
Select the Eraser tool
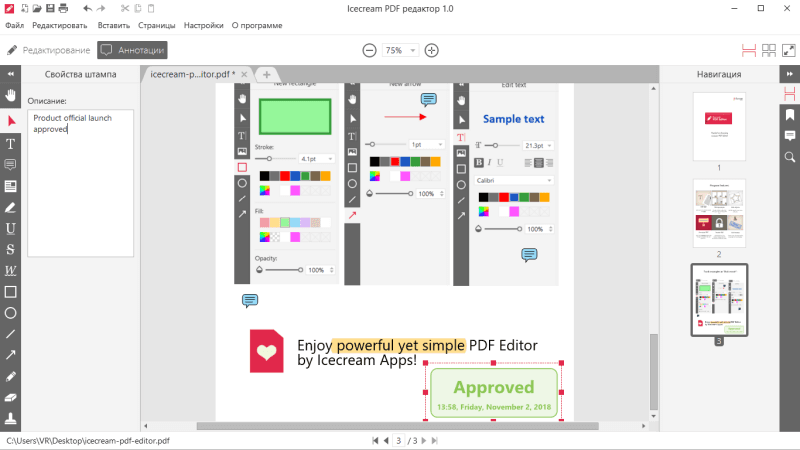tap(10, 397)
